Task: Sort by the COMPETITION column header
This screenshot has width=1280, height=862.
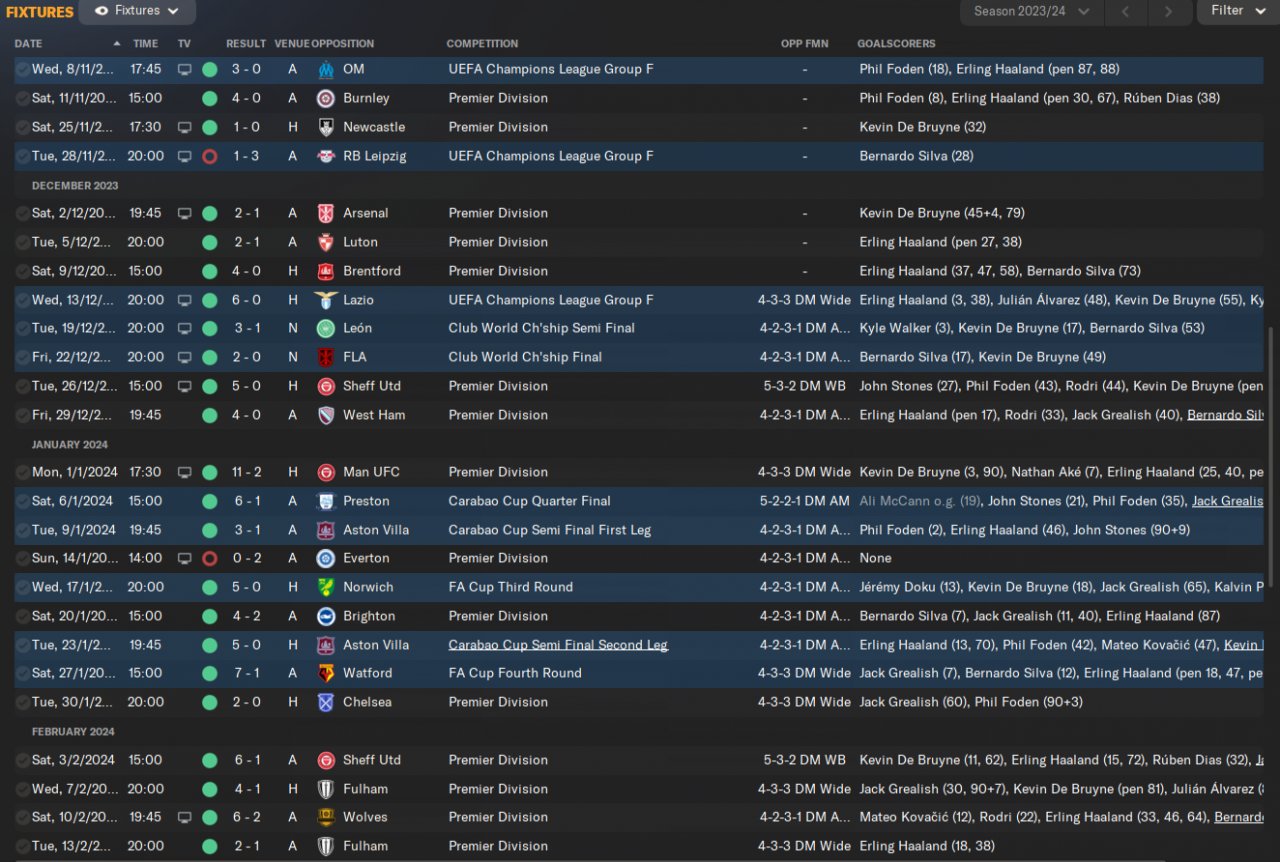Action: [482, 44]
